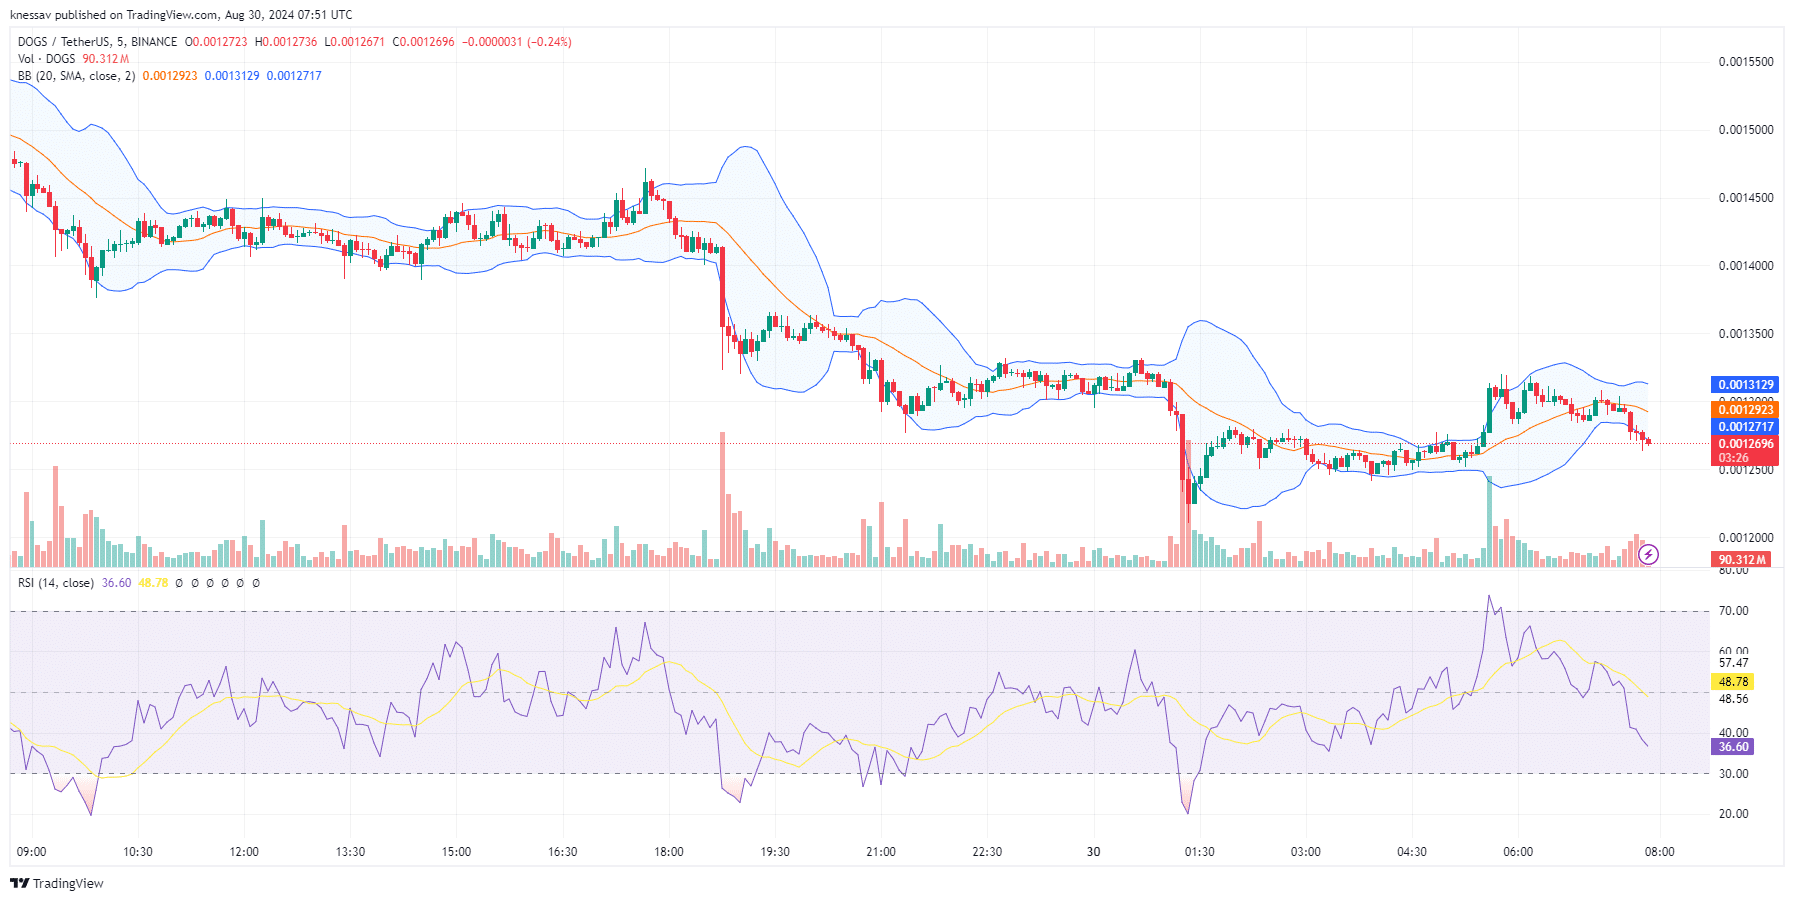
Task: Click blue 0.0012717 price-axis tag
Action: [1745, 427]
